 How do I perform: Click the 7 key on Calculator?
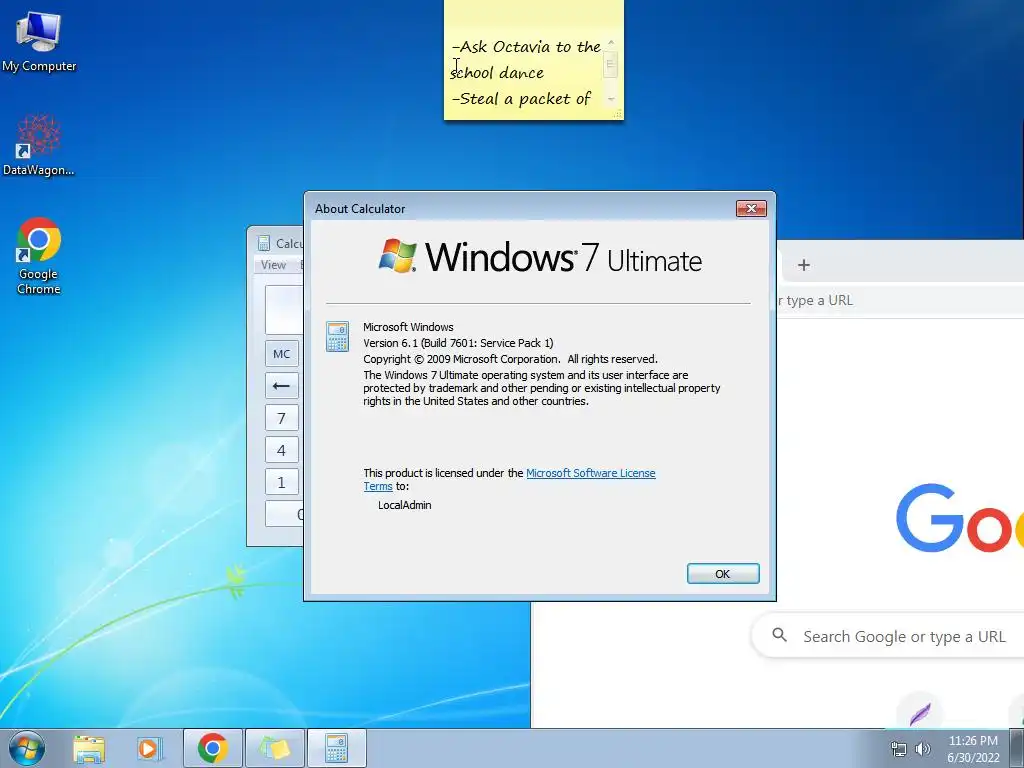[x=281, y=418]
